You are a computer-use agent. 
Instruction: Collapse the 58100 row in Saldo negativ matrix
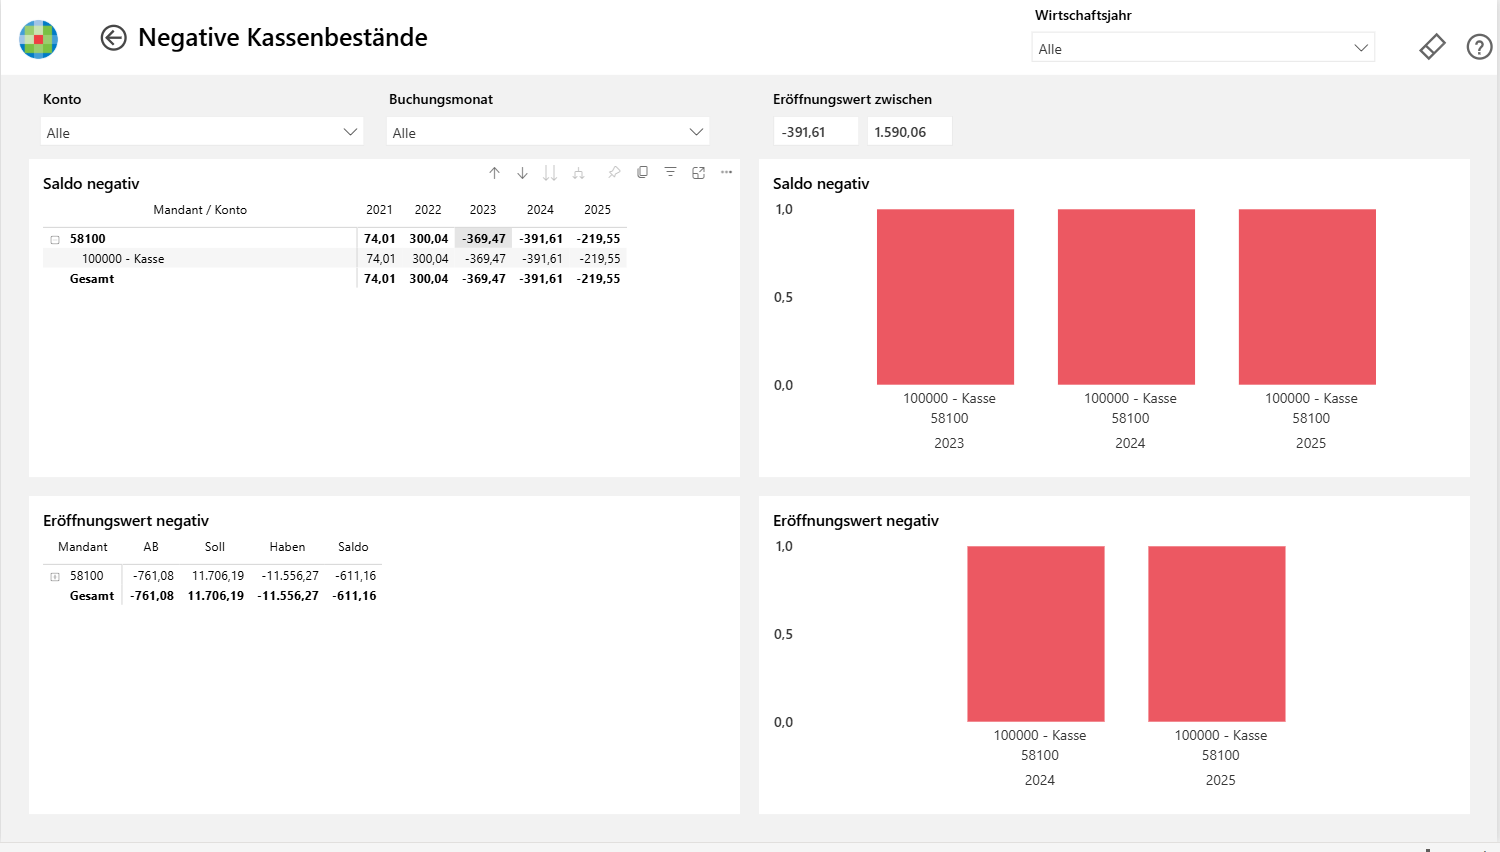55,240
